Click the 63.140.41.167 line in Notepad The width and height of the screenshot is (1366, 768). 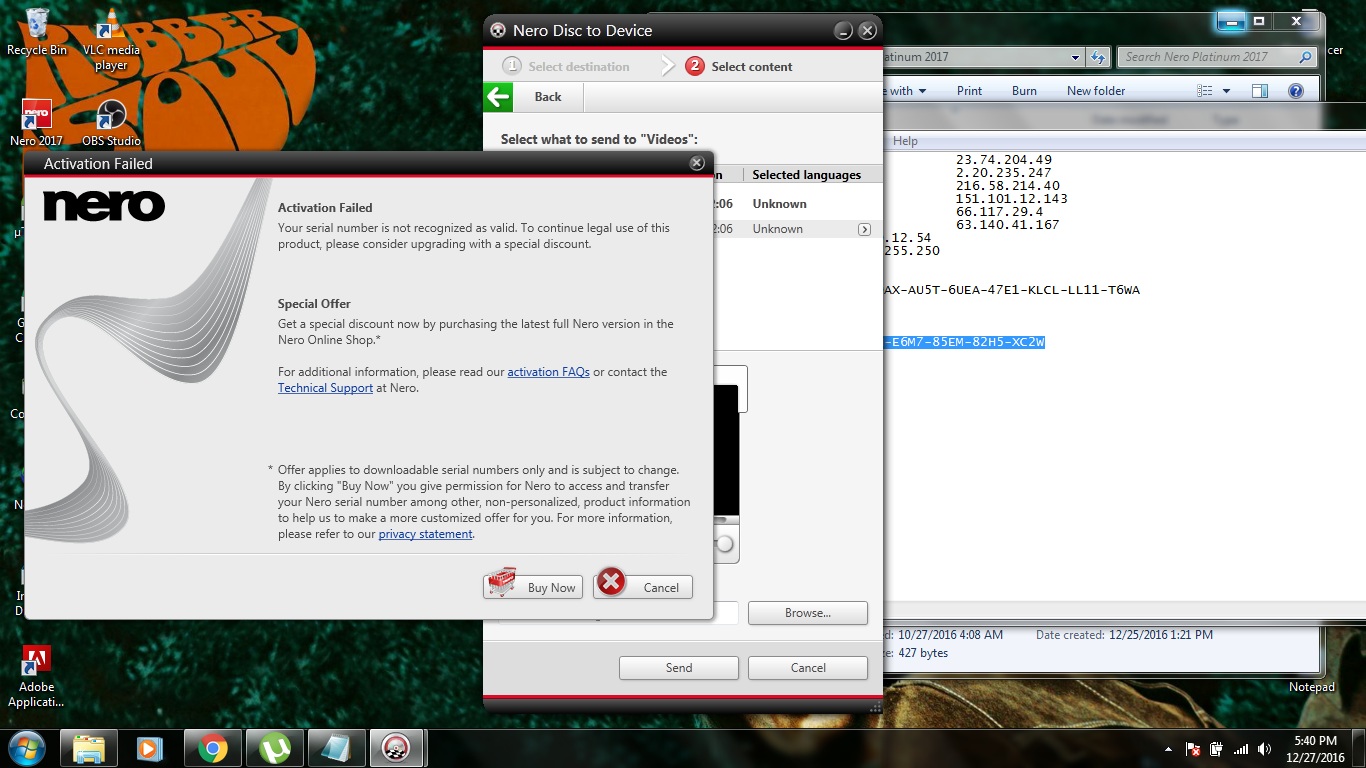click(x=1007, y=225)
